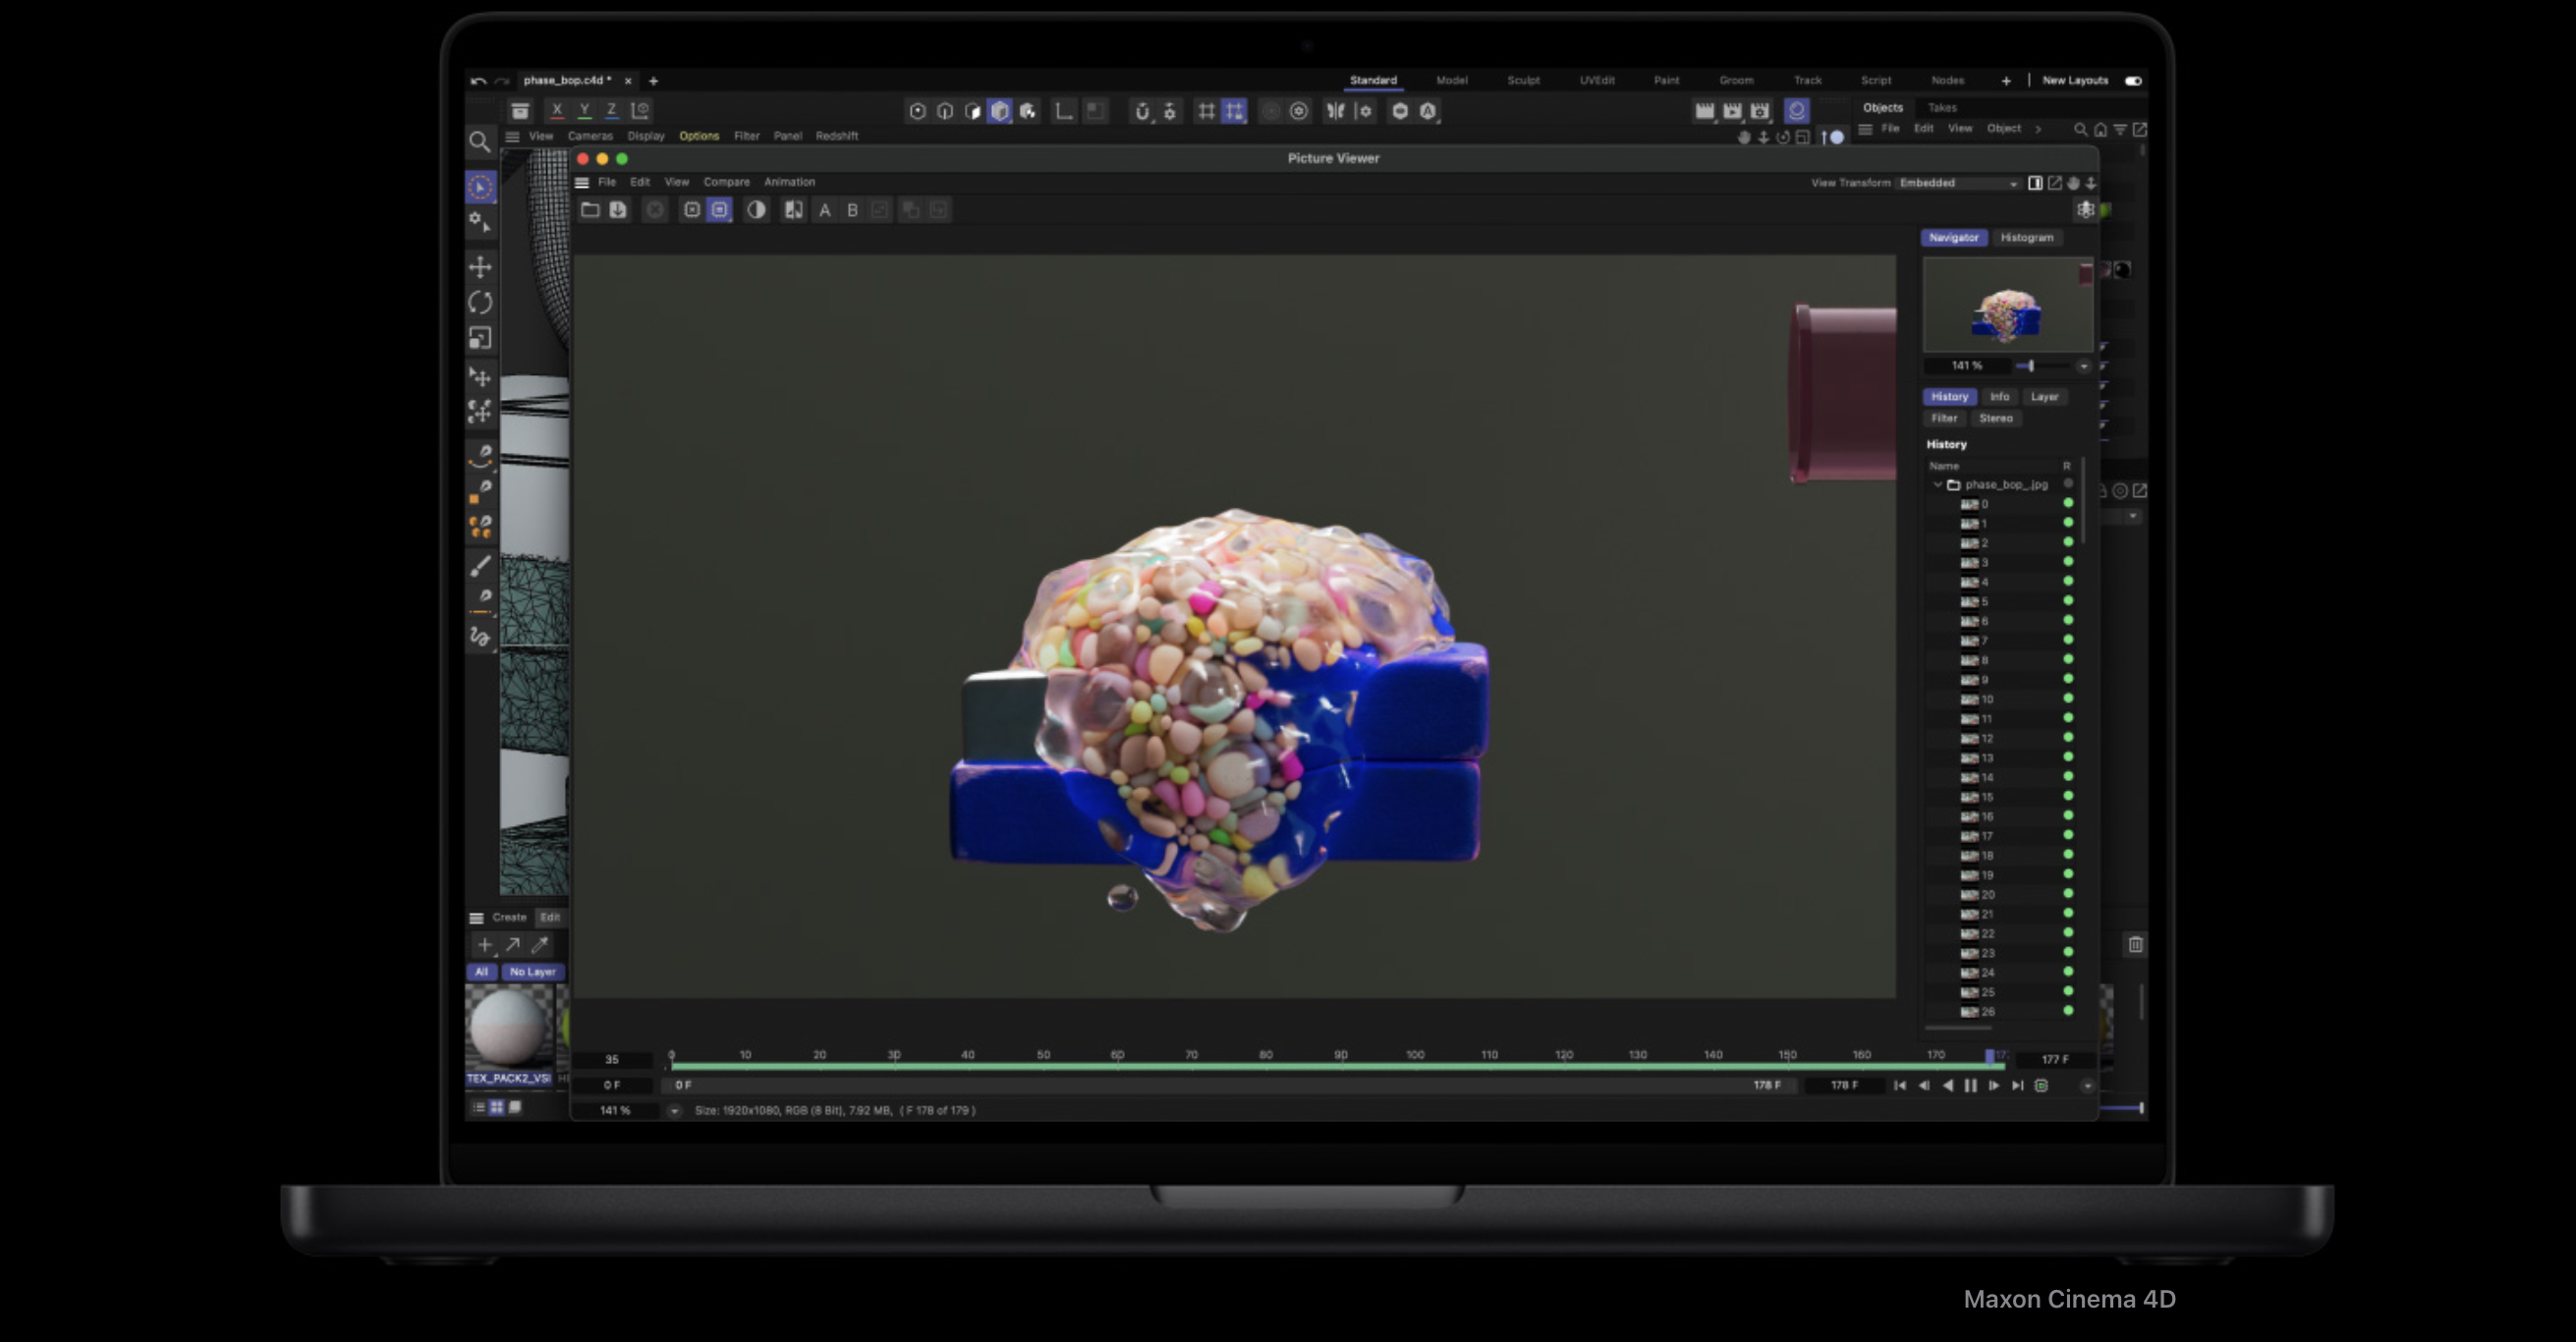Select the highlighted Model mode cube icon

pos(1000,111)
